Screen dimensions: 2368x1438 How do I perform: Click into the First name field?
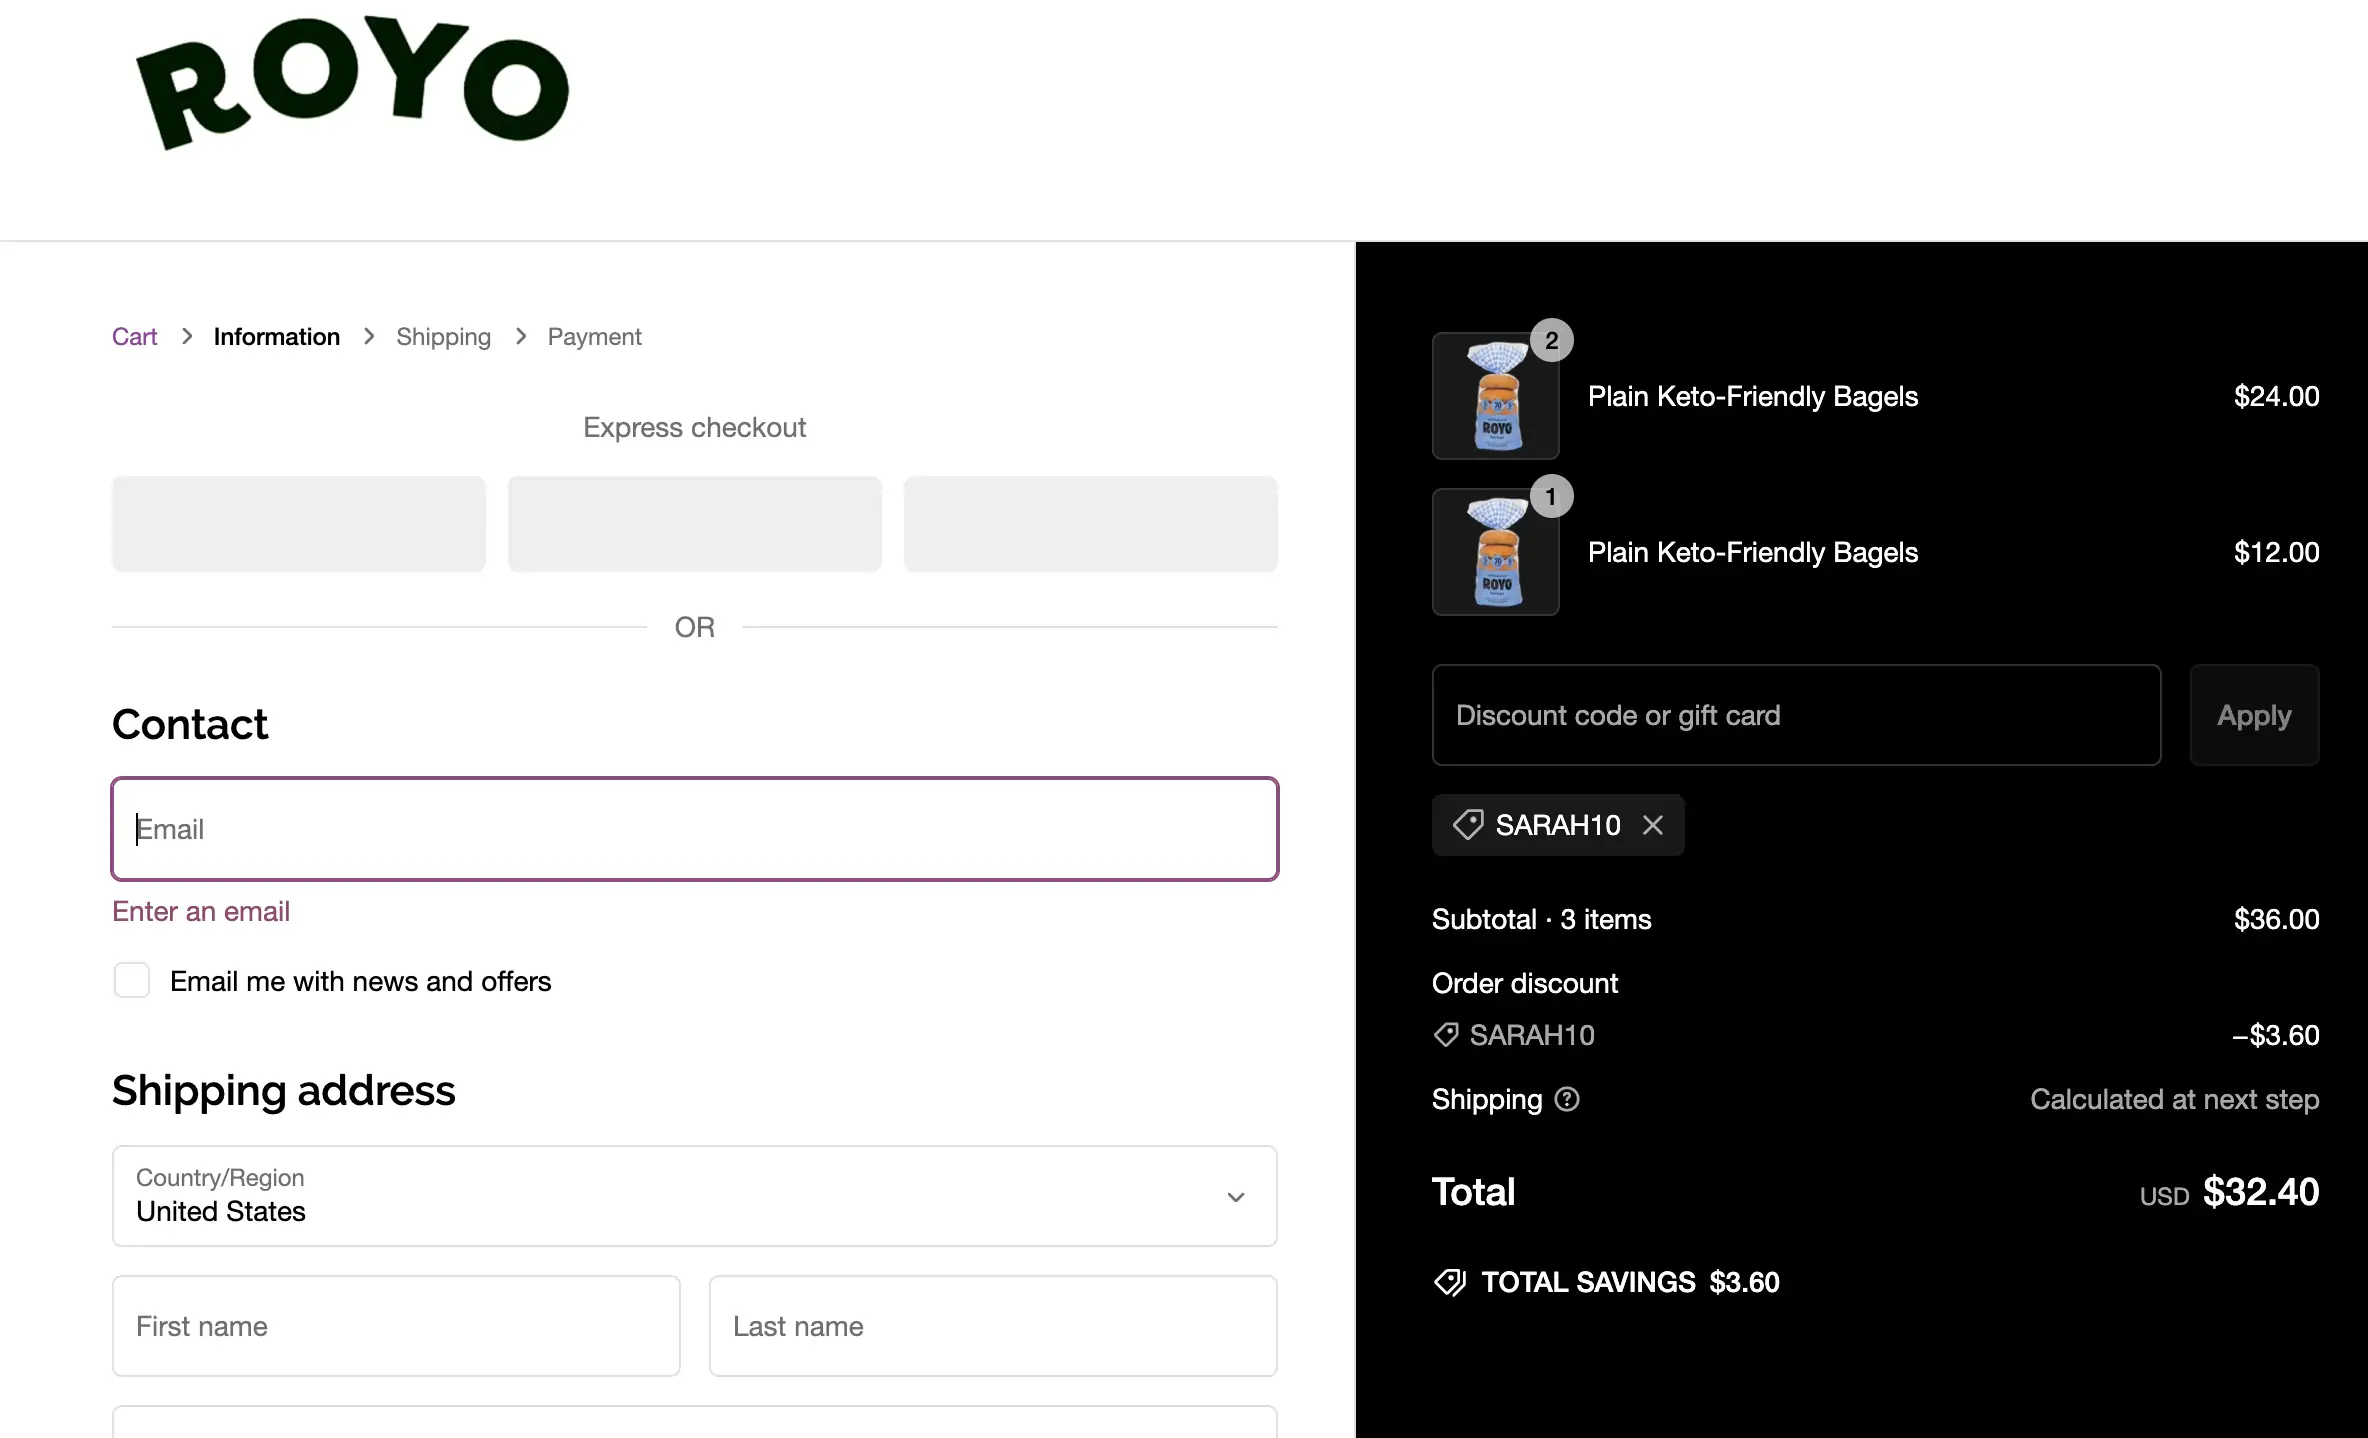click(396, 1326)
